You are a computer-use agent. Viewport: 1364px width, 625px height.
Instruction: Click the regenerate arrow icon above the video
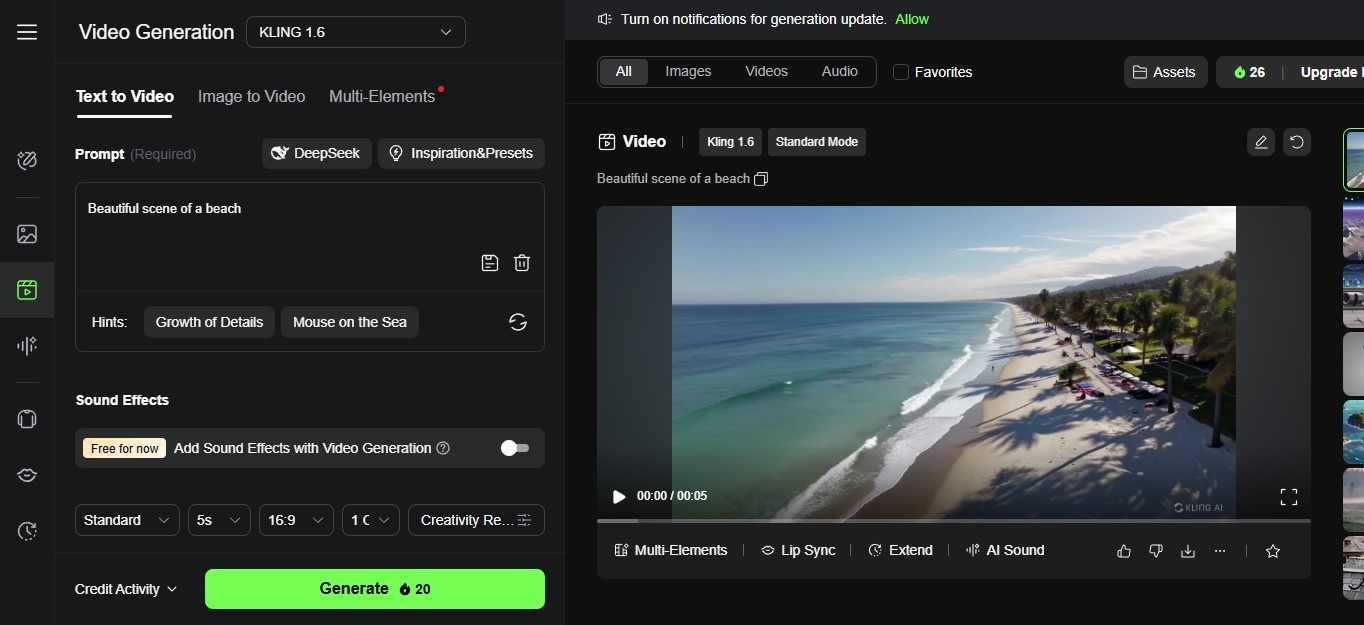coord(1297,142)
